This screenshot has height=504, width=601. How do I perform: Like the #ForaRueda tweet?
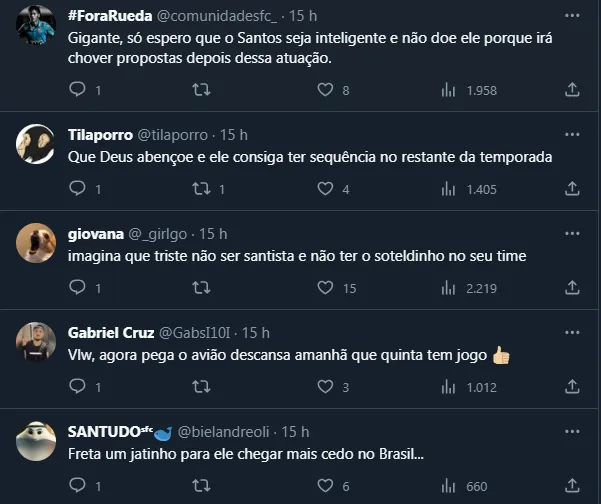324,90
